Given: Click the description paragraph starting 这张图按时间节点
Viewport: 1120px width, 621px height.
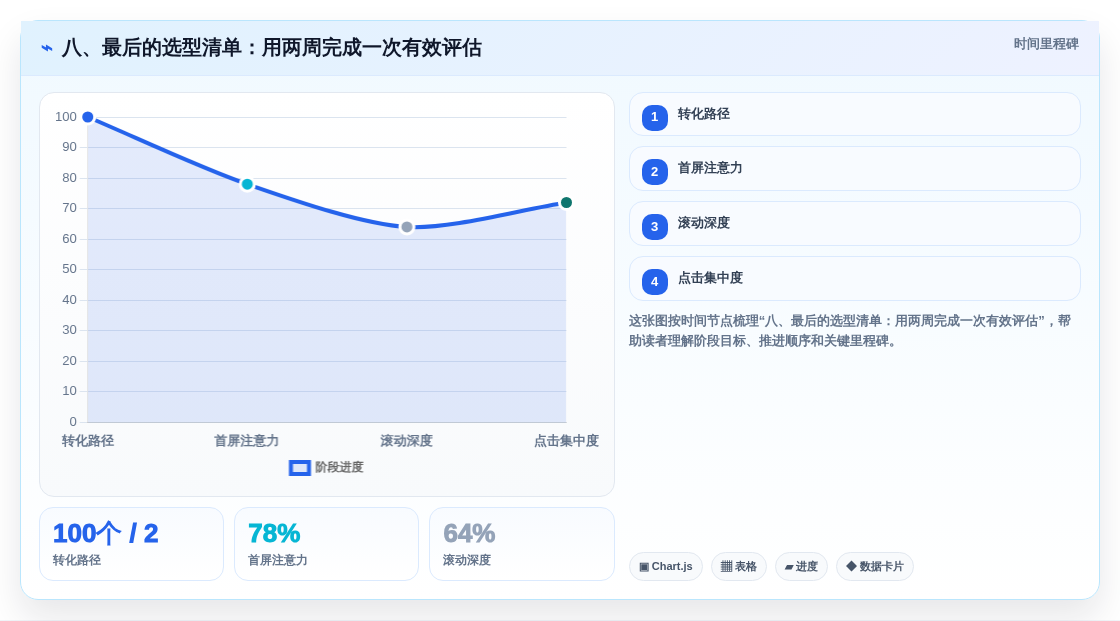Looking at the screenshot, I should (850, 331).
